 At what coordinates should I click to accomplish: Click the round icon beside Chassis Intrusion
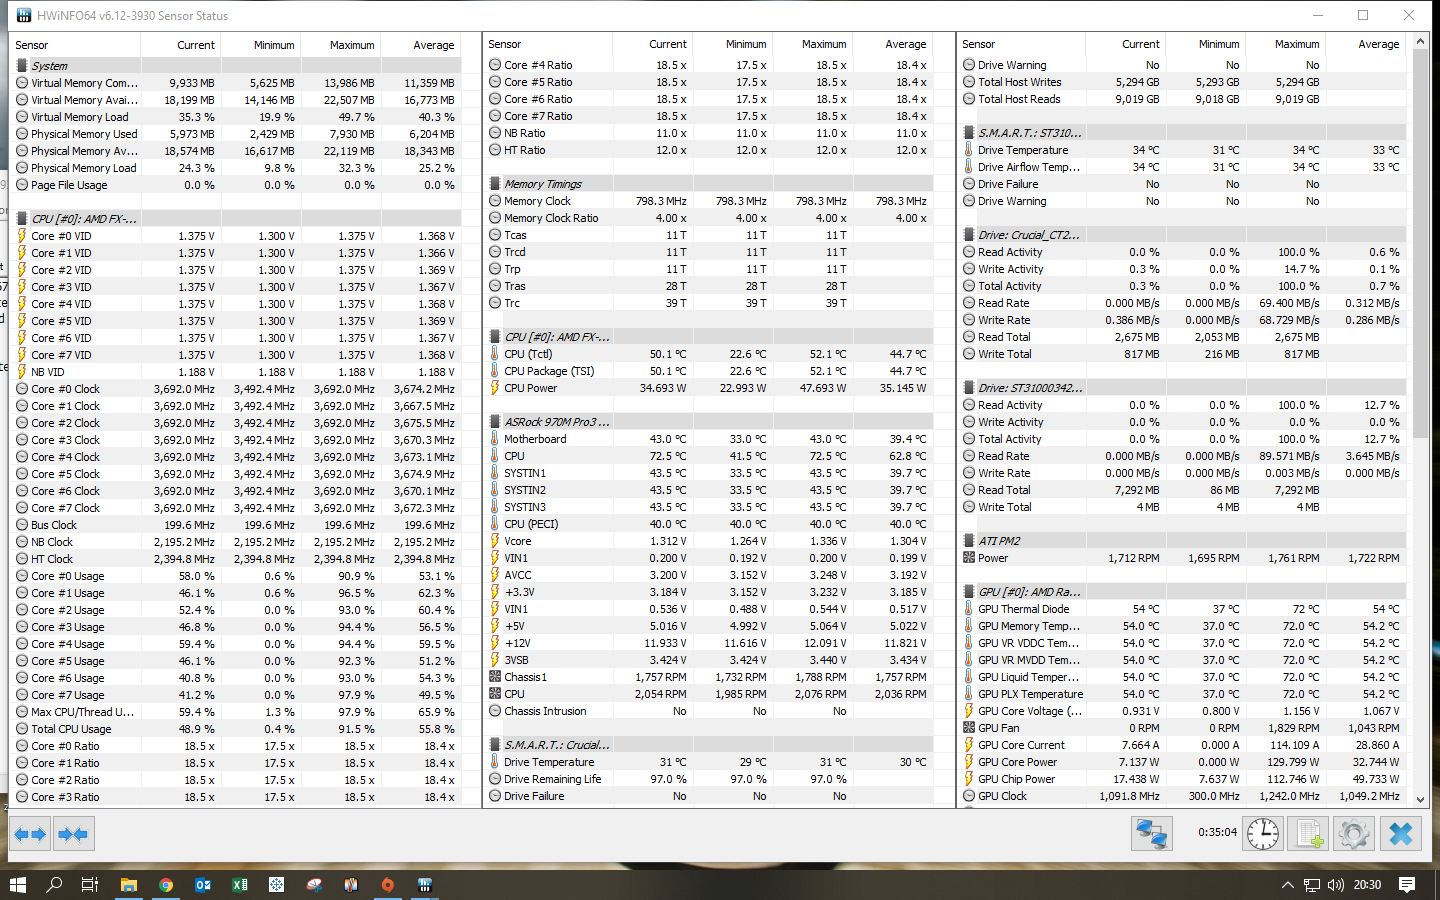[495, 711]
